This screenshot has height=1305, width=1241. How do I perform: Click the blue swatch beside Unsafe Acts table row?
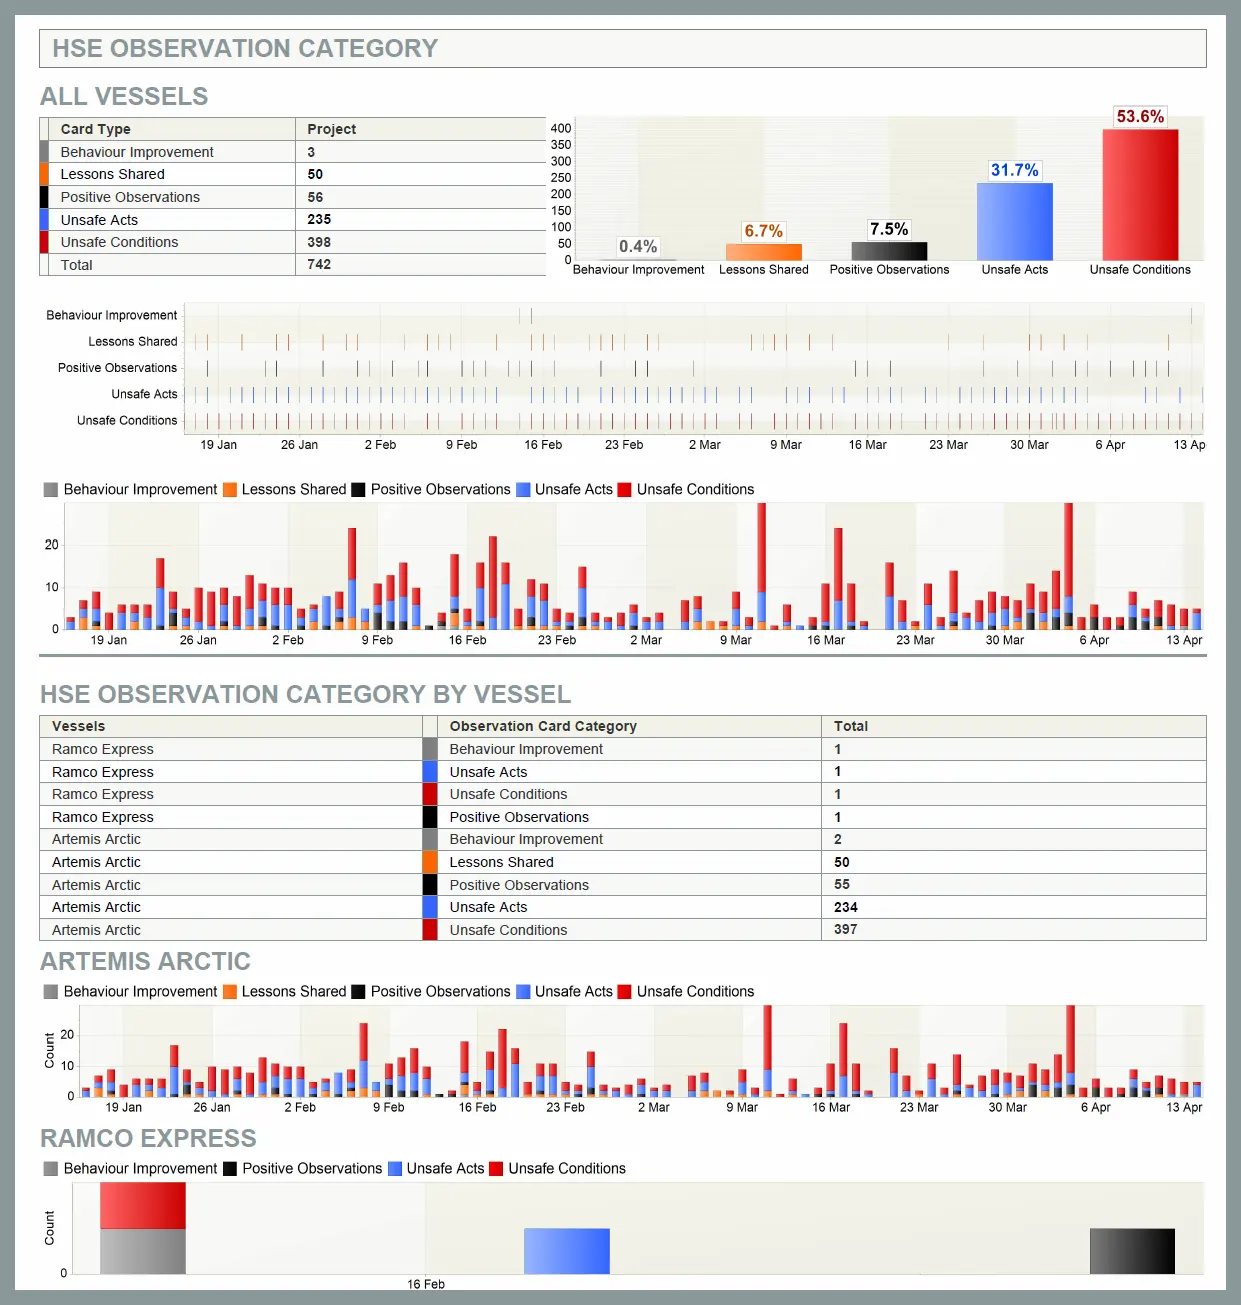44,219
